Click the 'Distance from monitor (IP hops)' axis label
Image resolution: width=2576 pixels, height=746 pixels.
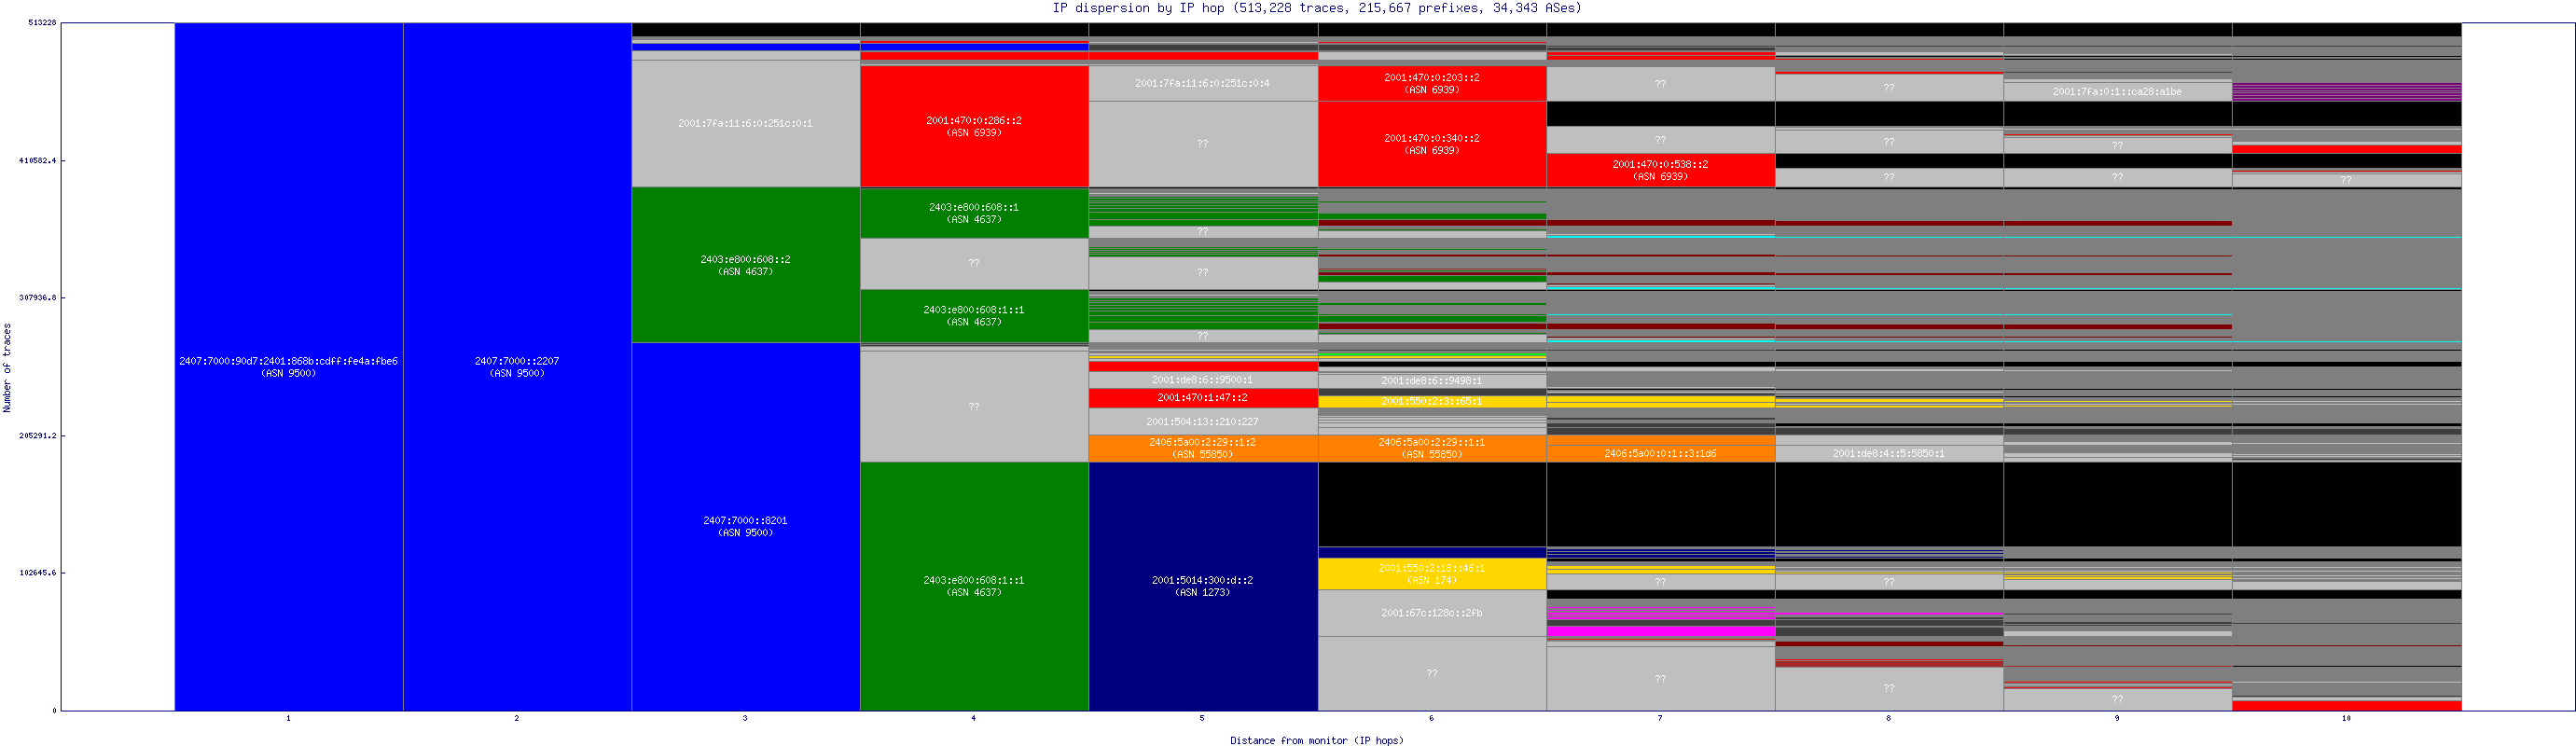(x=1317, y=741)
